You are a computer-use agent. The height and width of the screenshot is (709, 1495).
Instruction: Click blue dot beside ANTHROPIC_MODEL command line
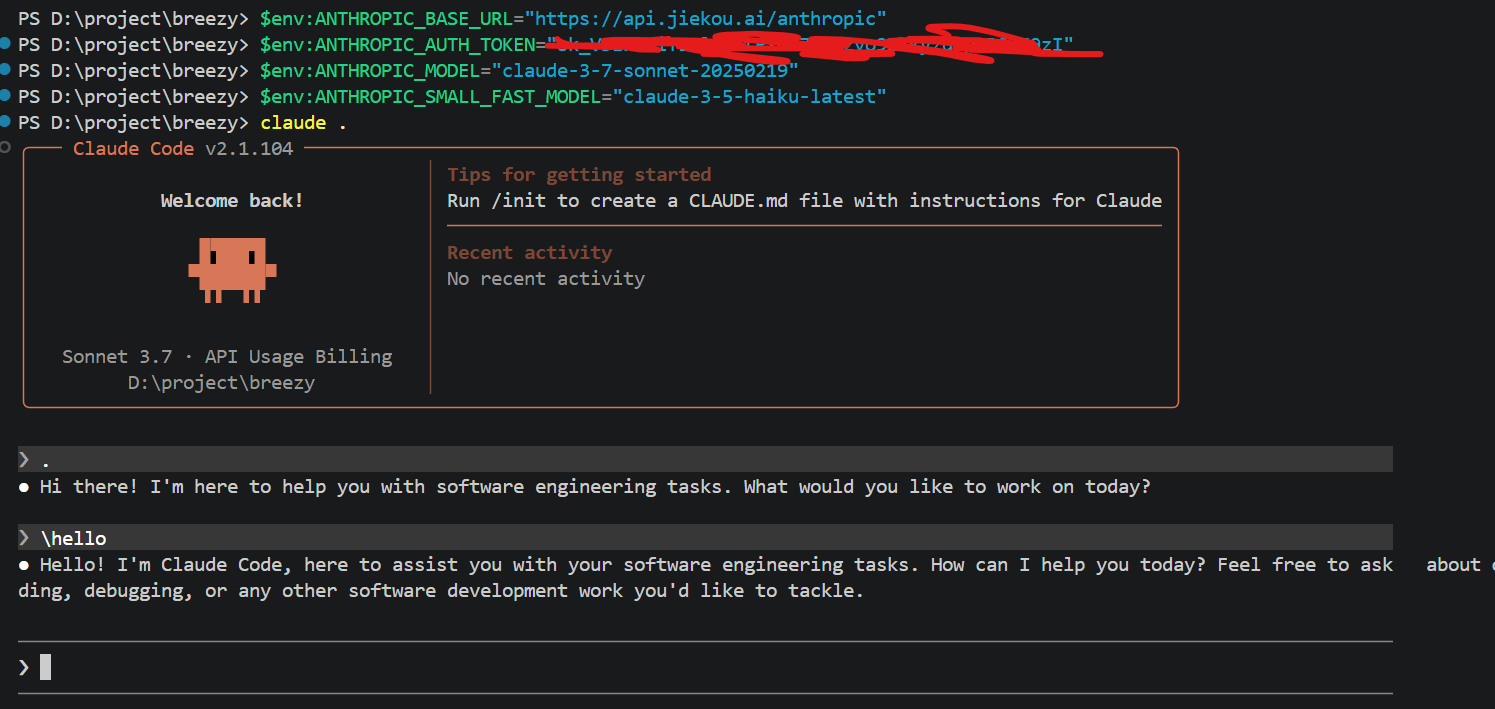(6, 70)
